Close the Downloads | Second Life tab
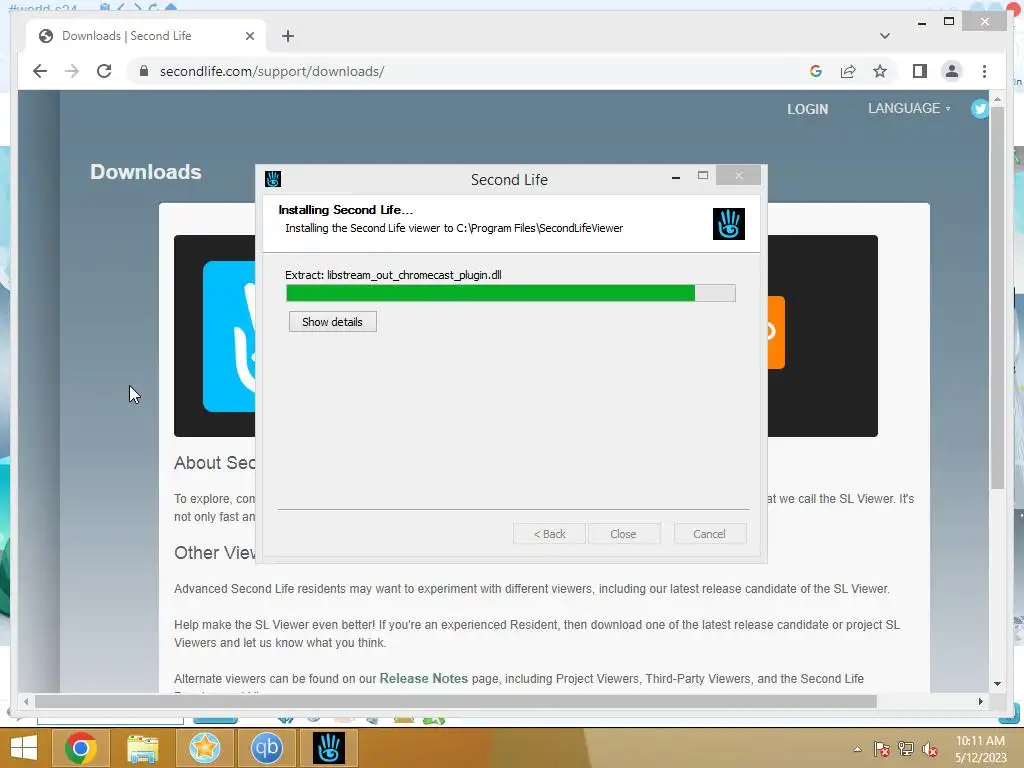Viewport: 1024px width, 768px height. point(249,36)
